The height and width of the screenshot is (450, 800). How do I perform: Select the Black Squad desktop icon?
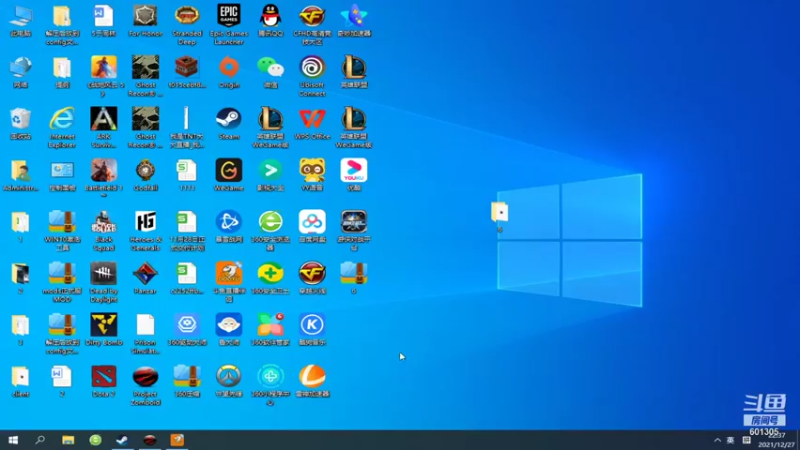click(x=104, y=231)
